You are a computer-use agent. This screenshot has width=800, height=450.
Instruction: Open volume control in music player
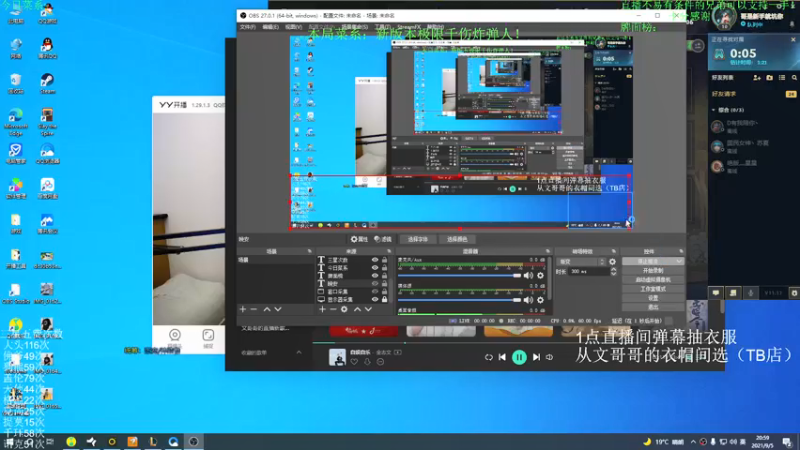pos(549,357)
